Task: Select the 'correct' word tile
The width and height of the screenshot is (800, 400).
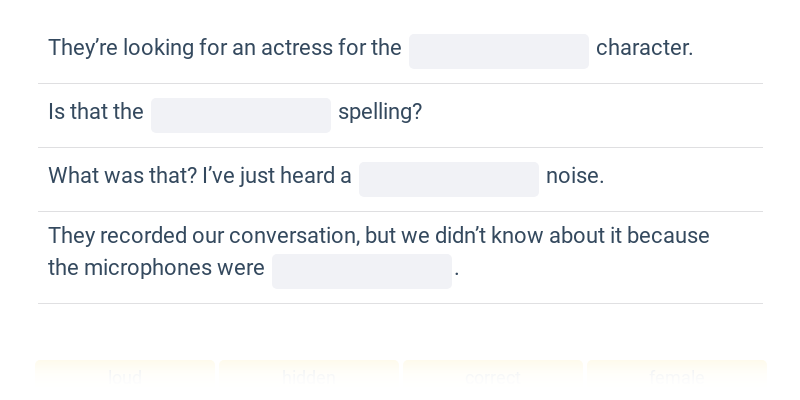Action: 493,378
